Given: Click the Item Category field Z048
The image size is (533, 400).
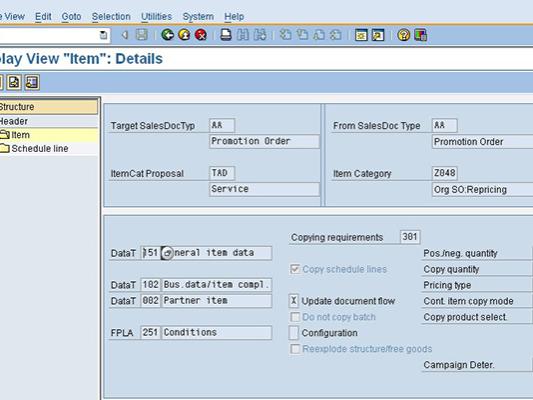Looking at the screenshot, I should [x=445, y=173].
